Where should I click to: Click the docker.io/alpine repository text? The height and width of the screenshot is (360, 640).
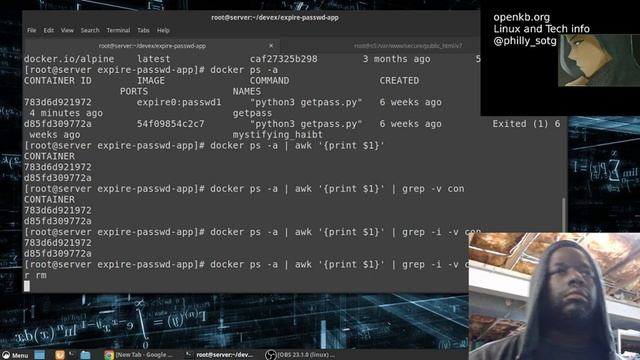click(x=69, y=59)
